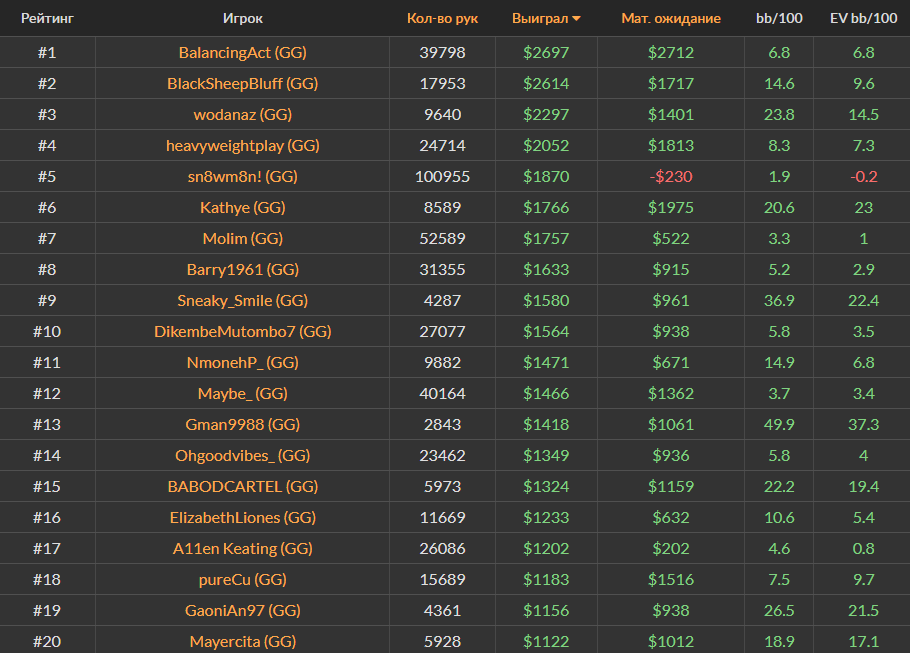Screen dimensions: 910x653
Task: Sort by Мат. ожидание column header
Action: coord(670,18)
